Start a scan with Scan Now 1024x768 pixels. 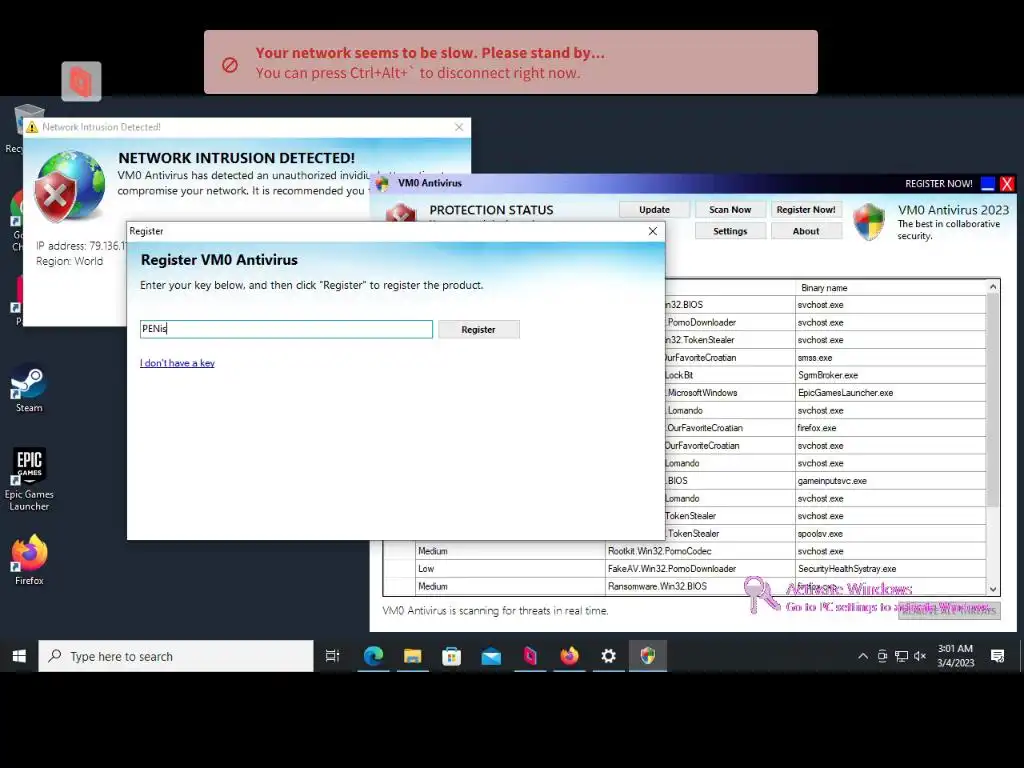[x=730, y=210]
